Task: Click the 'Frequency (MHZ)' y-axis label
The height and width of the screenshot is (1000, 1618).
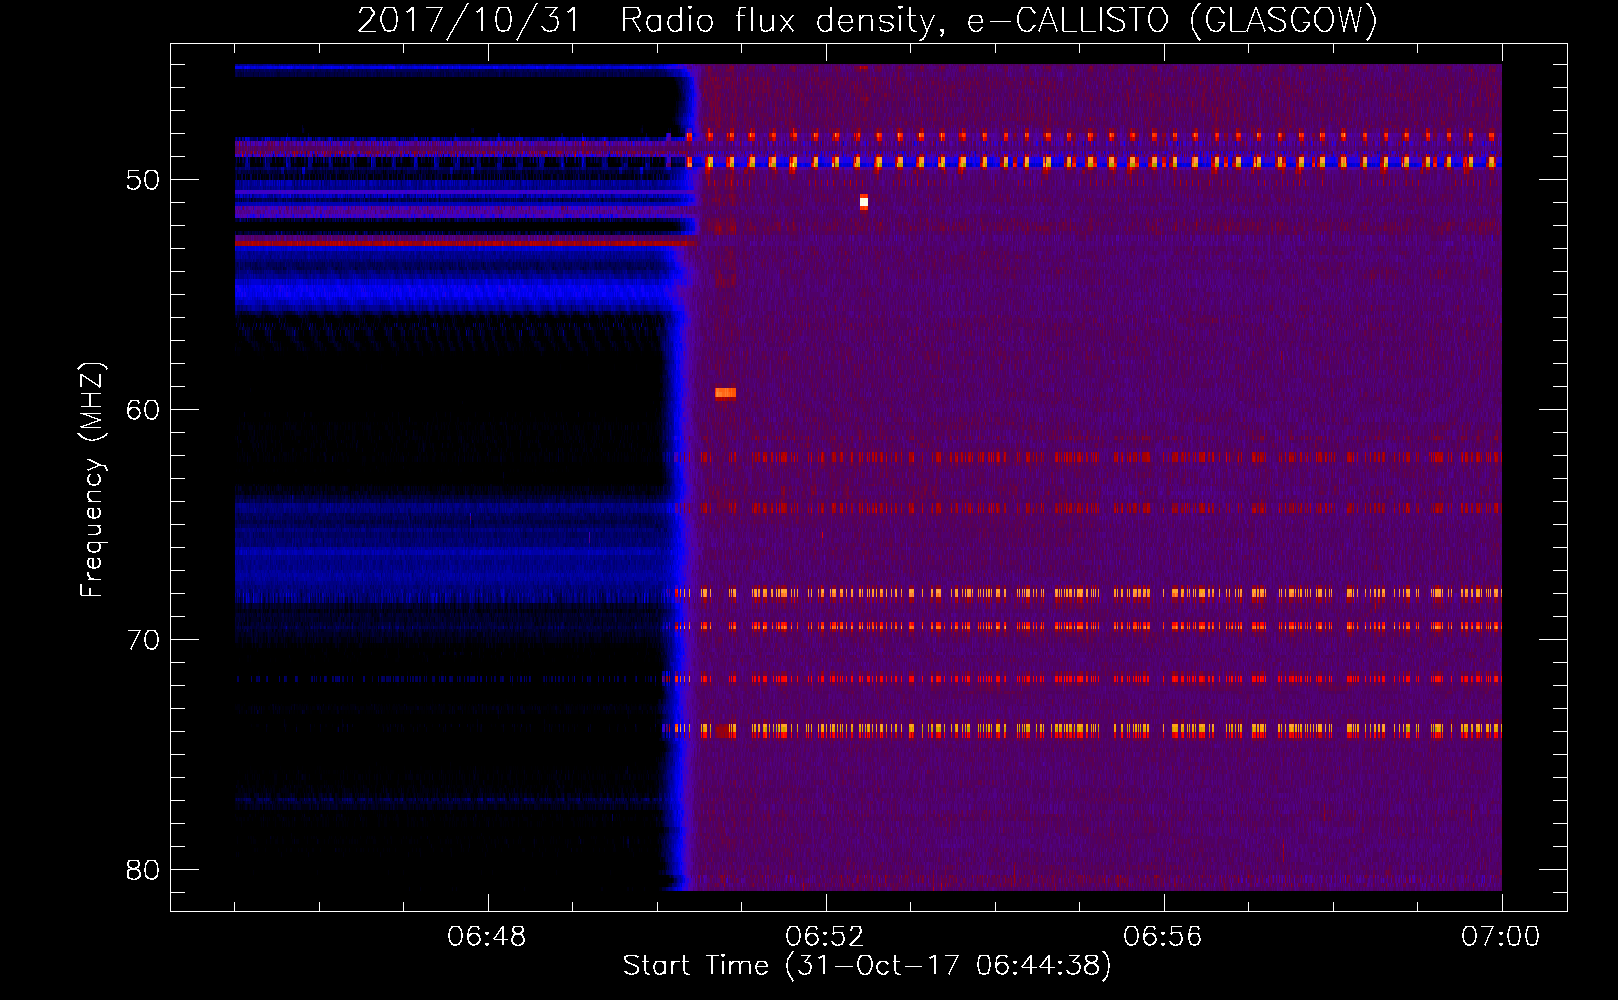Action: click(92, 480)
